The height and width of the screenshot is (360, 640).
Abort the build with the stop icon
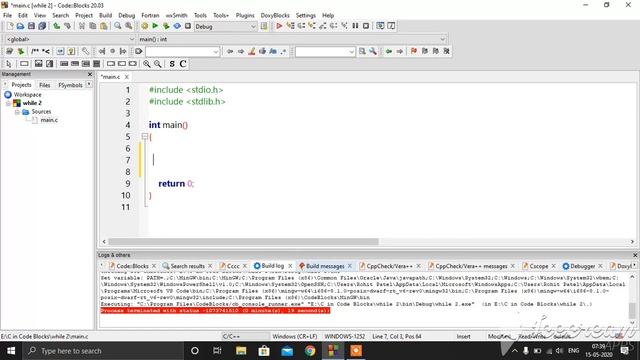188,26
